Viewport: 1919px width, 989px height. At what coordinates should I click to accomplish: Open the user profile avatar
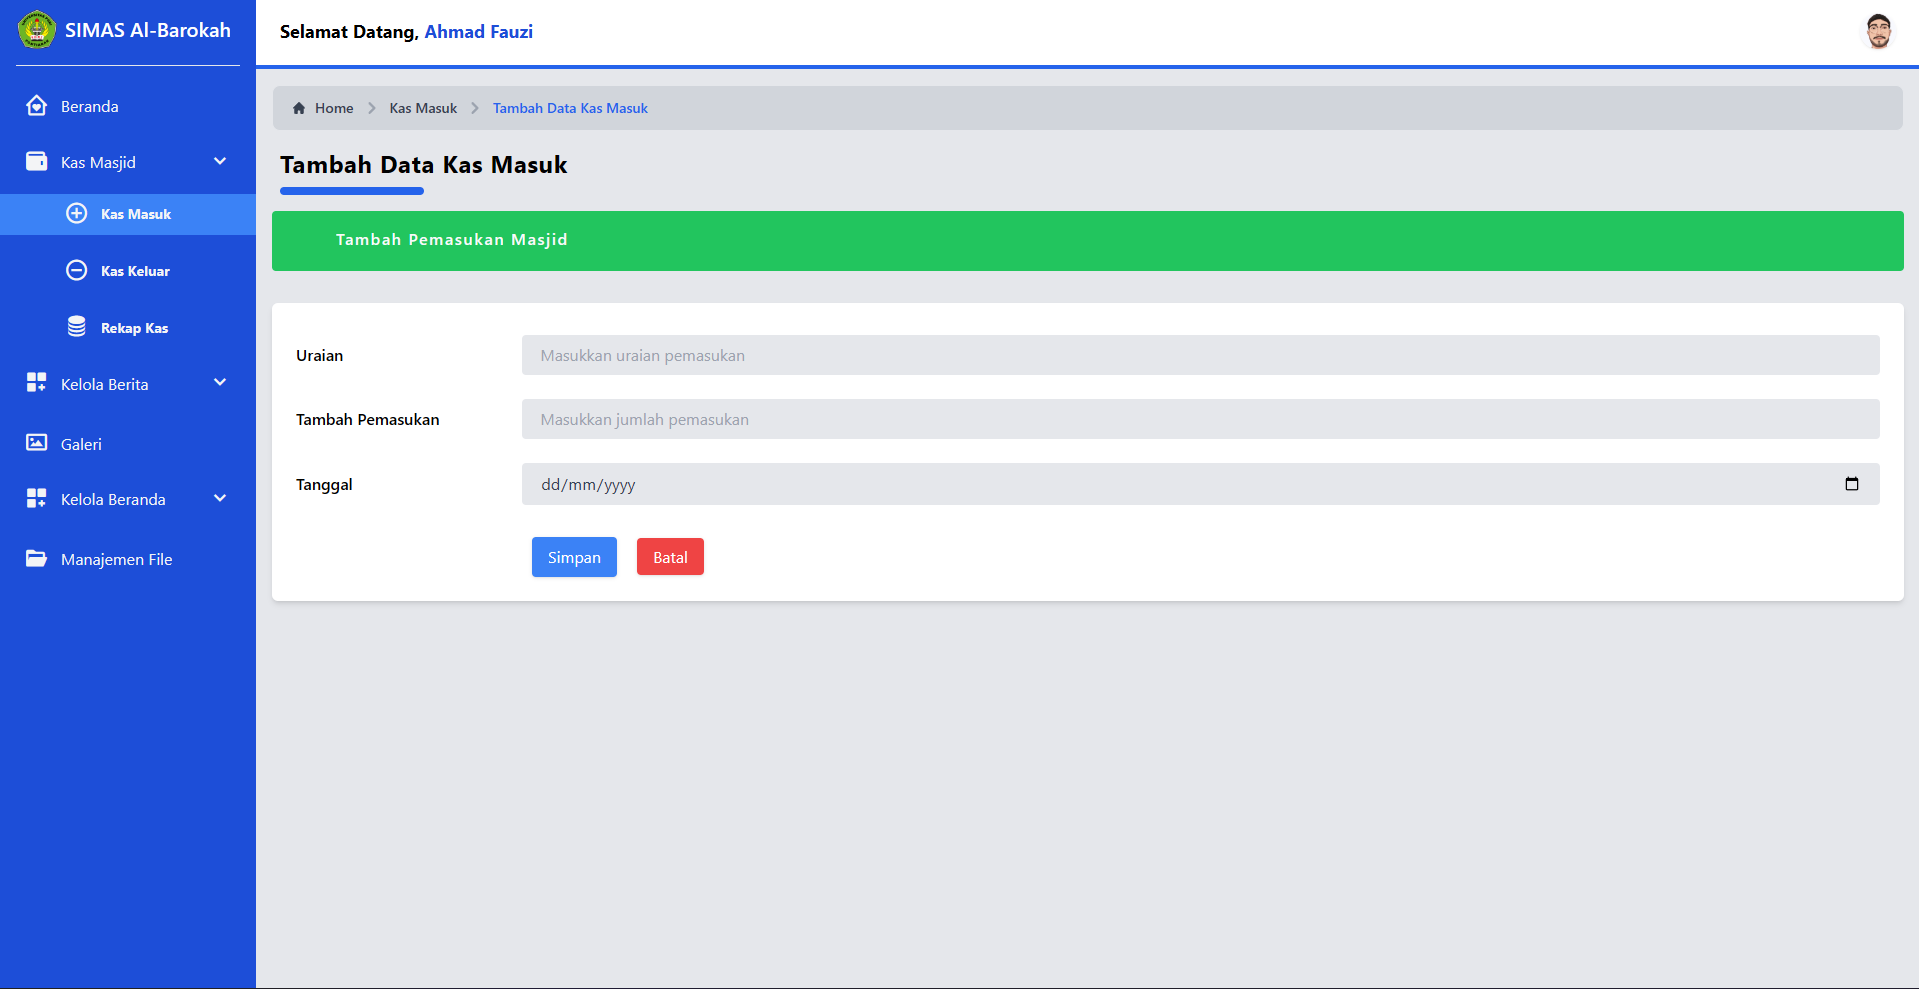(x=1878, y=31)
